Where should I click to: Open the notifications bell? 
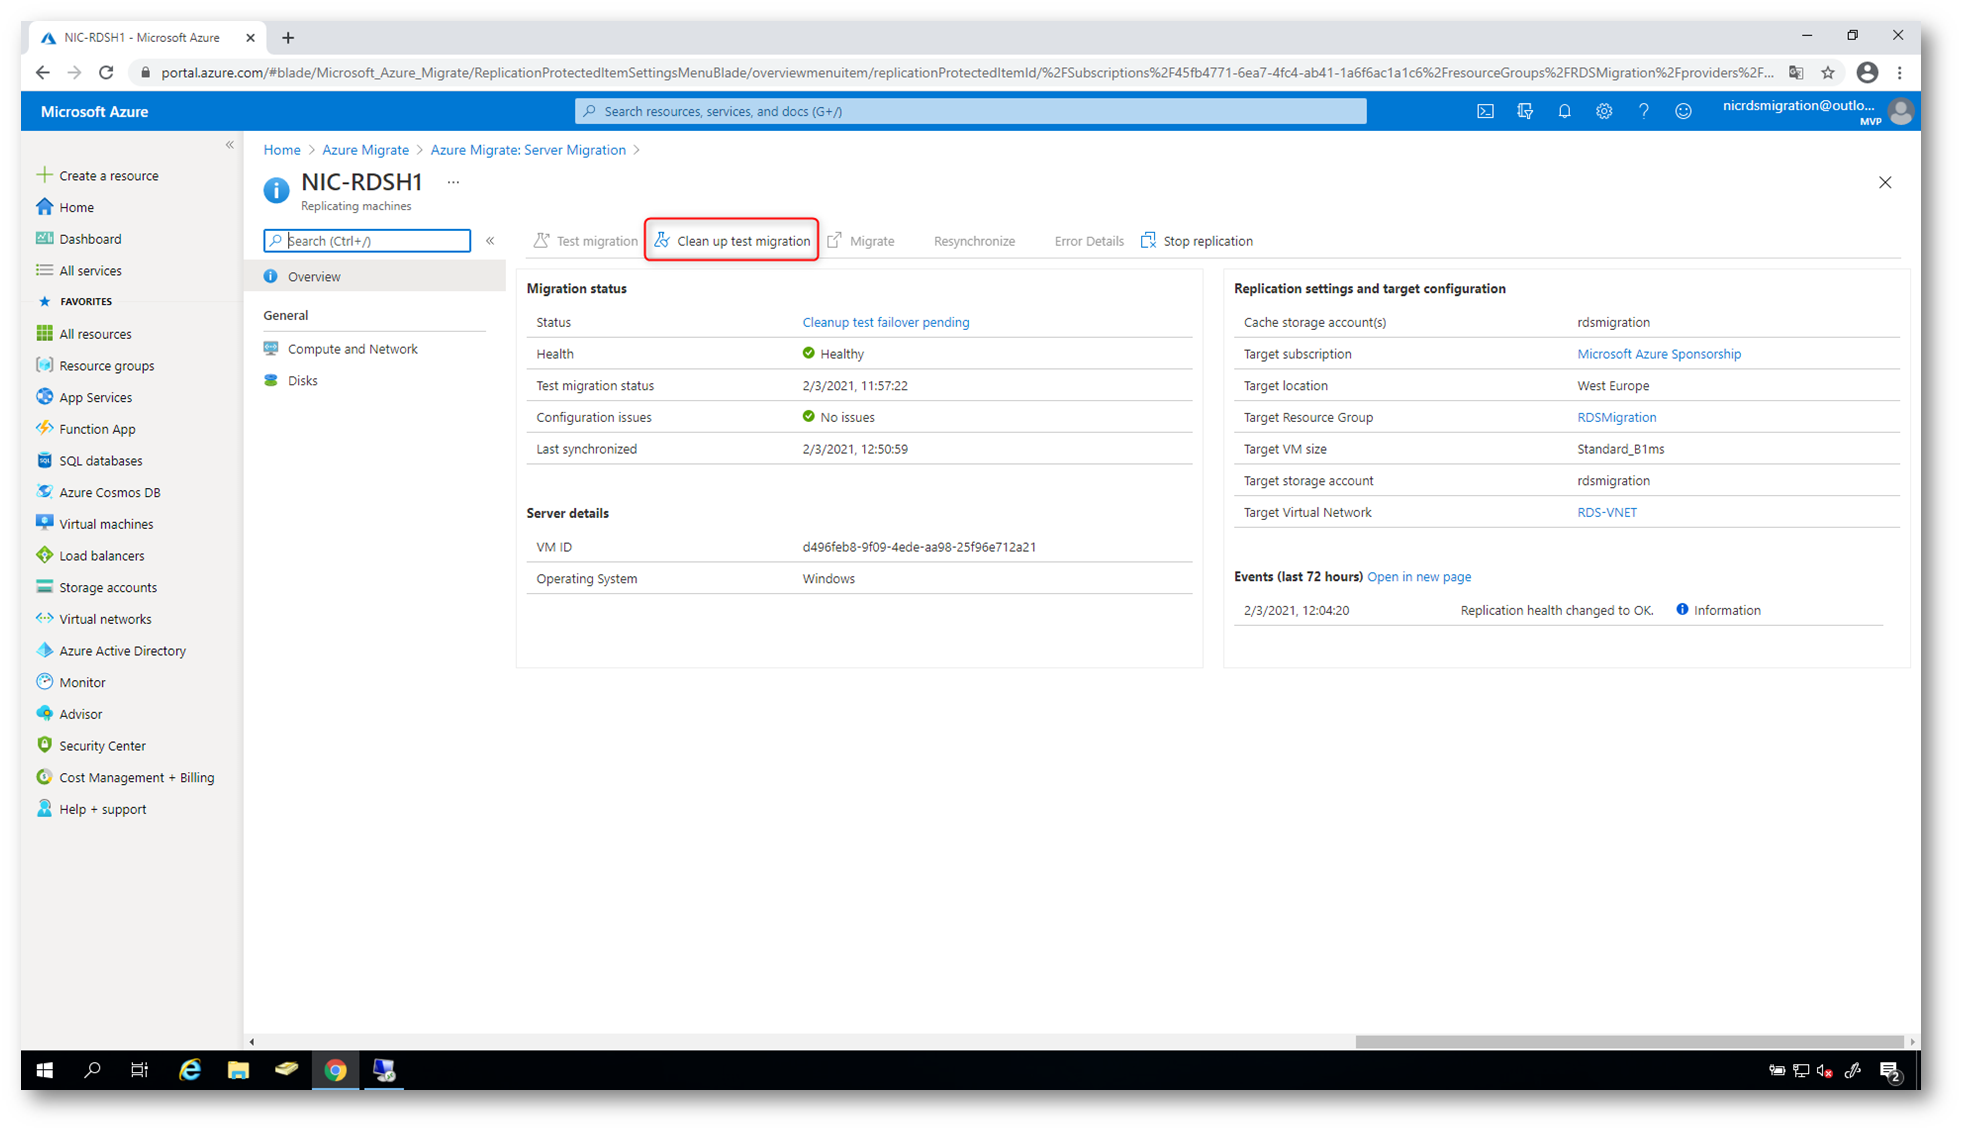[1564, 111]
